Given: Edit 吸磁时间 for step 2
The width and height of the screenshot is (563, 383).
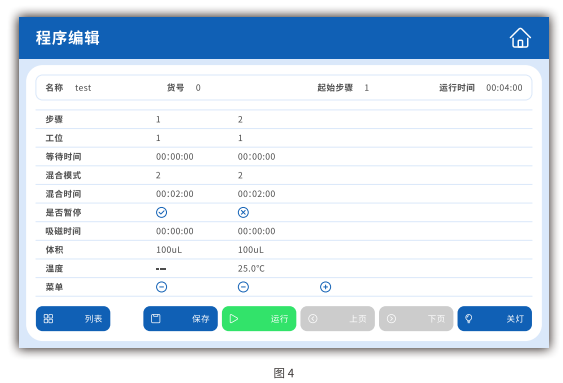Looking at the screenshot, I should point(256,231).
